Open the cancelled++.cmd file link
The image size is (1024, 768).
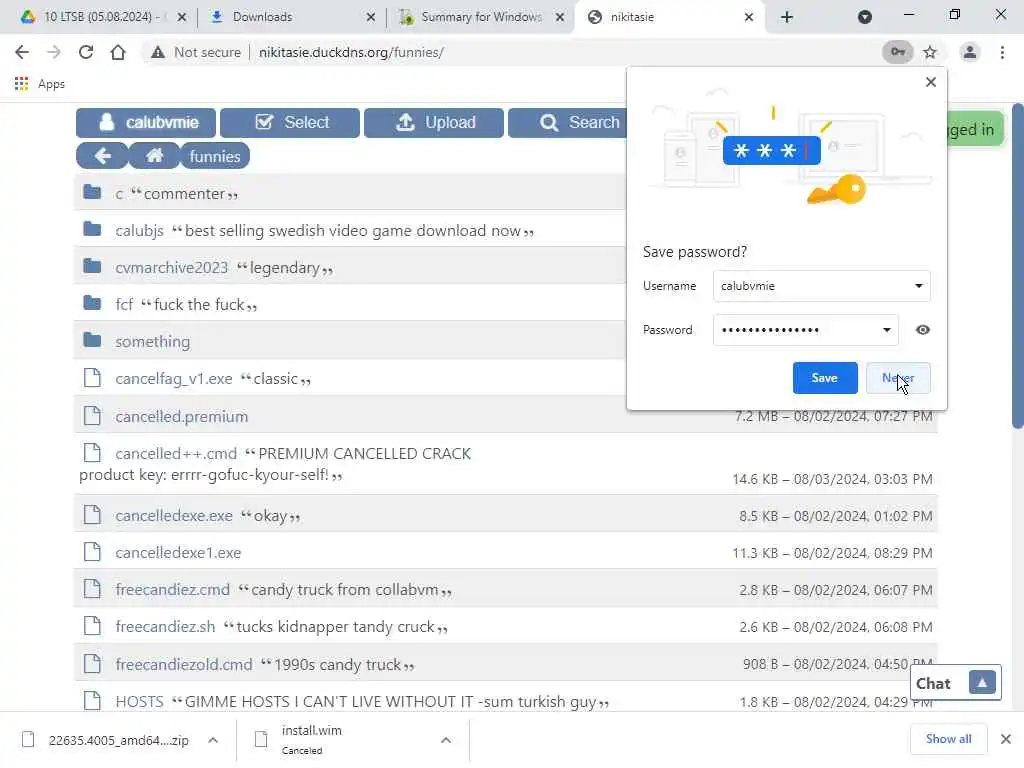pyautogui.click(x=176, y=453)
